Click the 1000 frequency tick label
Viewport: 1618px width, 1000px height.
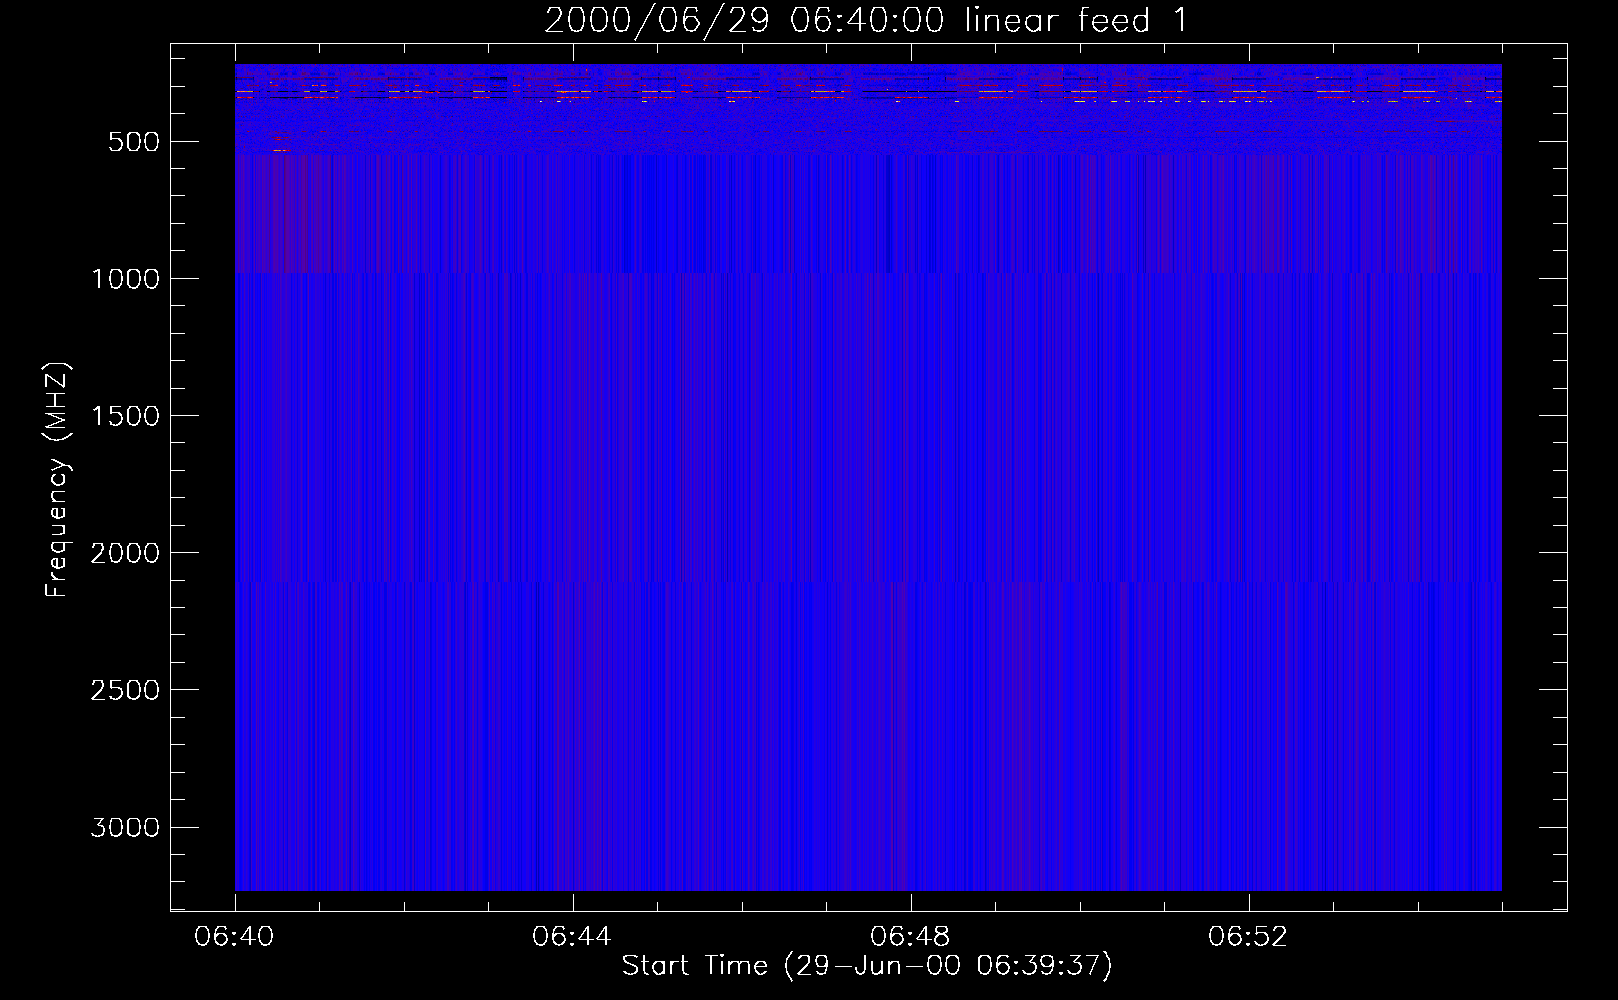(125, 279)
